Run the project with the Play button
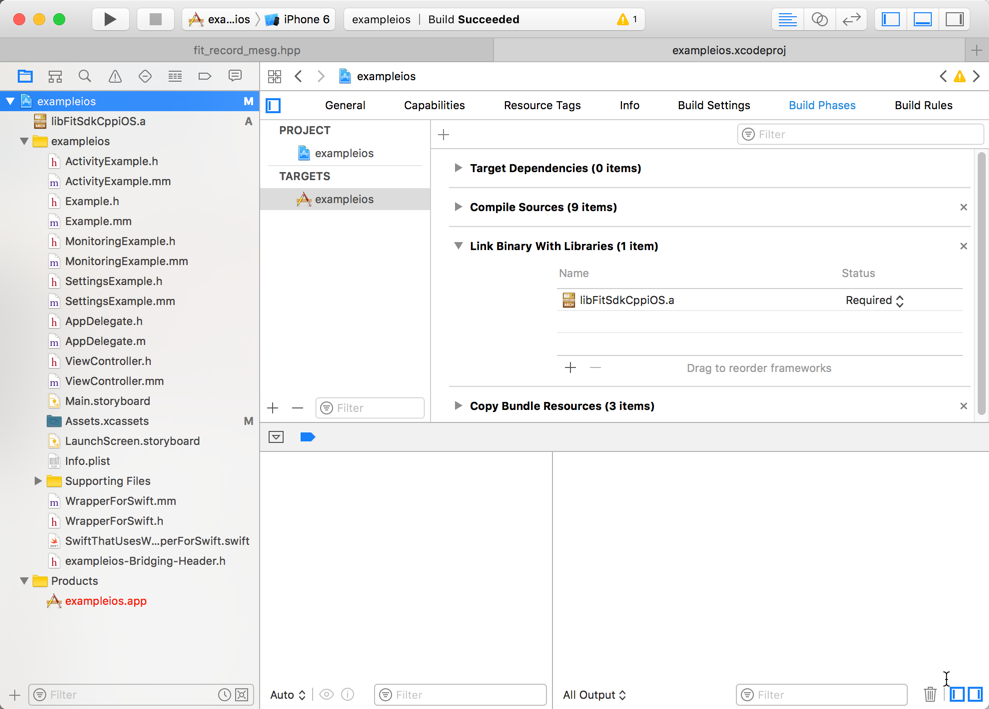Viewport: 989px width, 709px height. [110, 19]
